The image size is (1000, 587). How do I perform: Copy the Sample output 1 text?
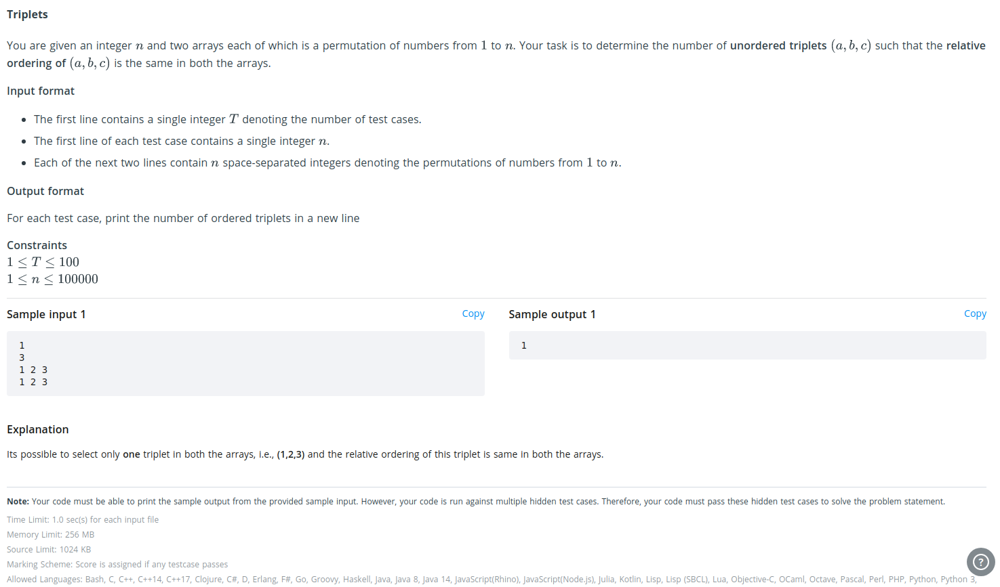coord(974,314)
